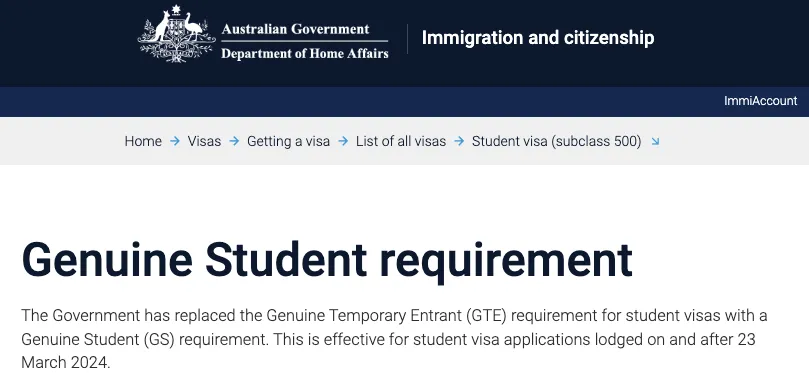The height and width of the screenshot is (380, 809).
Task: Click paragraph line starting "The Government has replaced"
Action: click(x=394, y=315)
